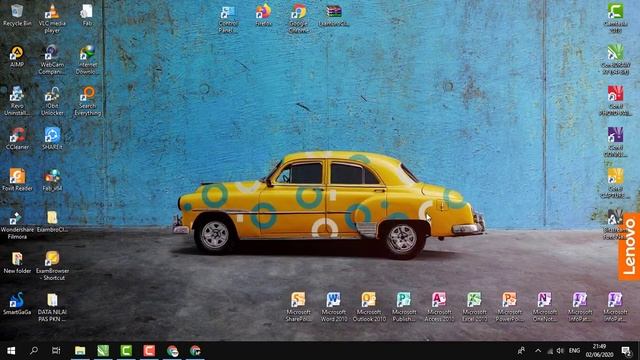Viewport: 640px width, 360px height.
Task: Open the volume control tray icon
Action: tap(560, 351)
